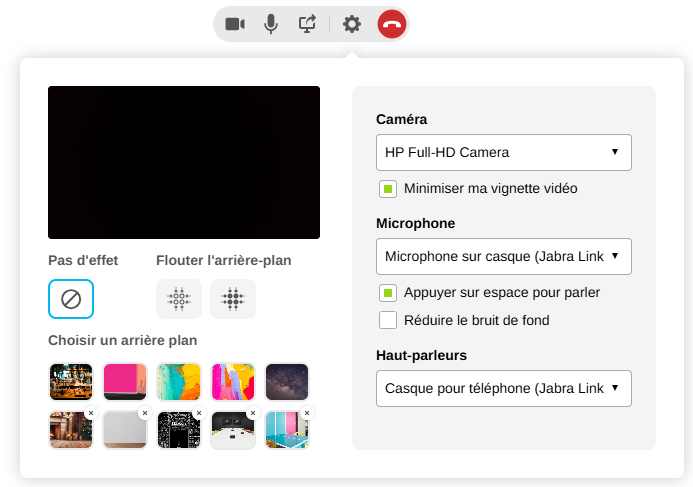Hang up with the red phone button
Image resolution: width=693 pixels, height=487 pixels.
391,24
